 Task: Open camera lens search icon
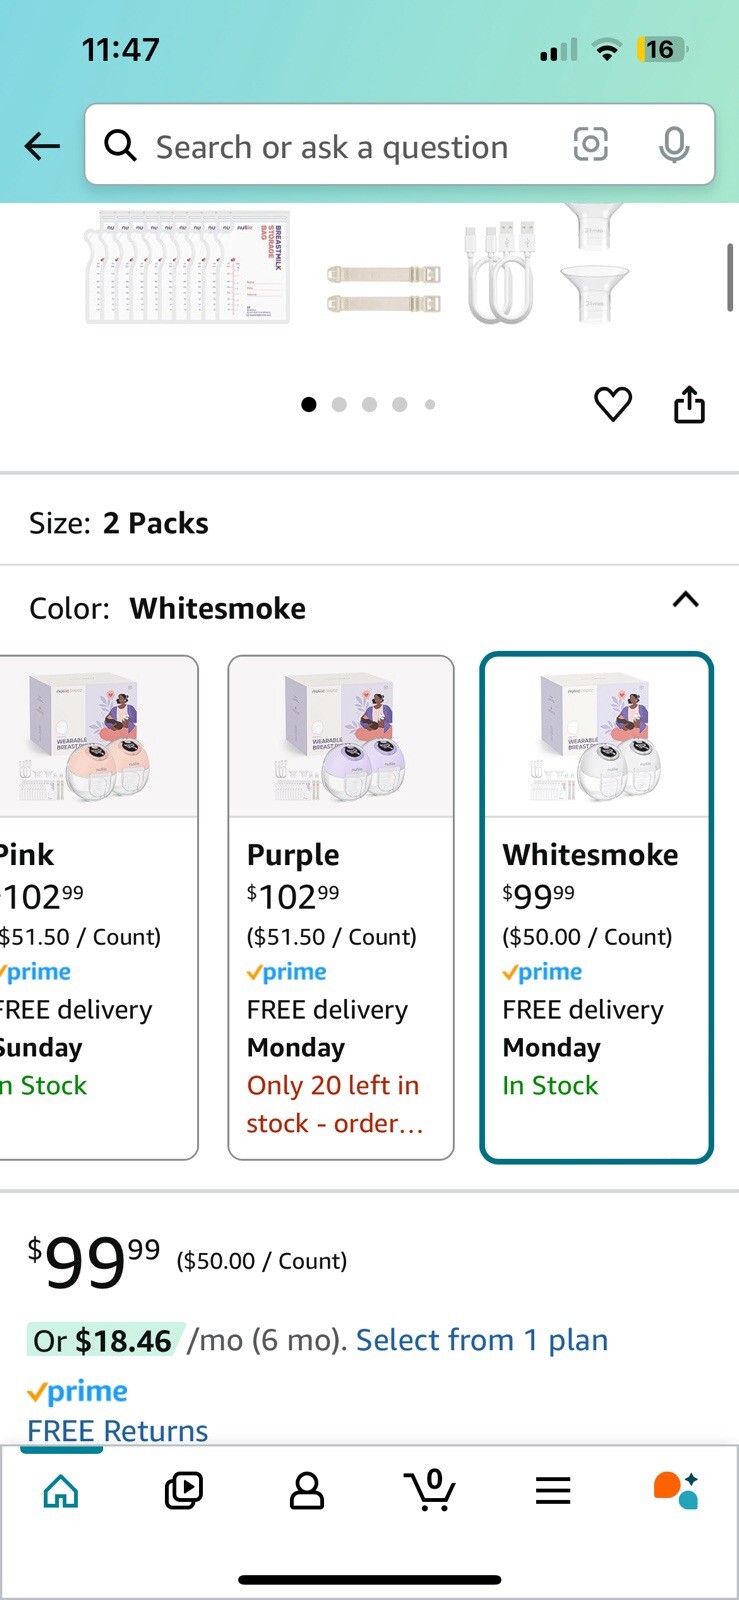(590, 145)
